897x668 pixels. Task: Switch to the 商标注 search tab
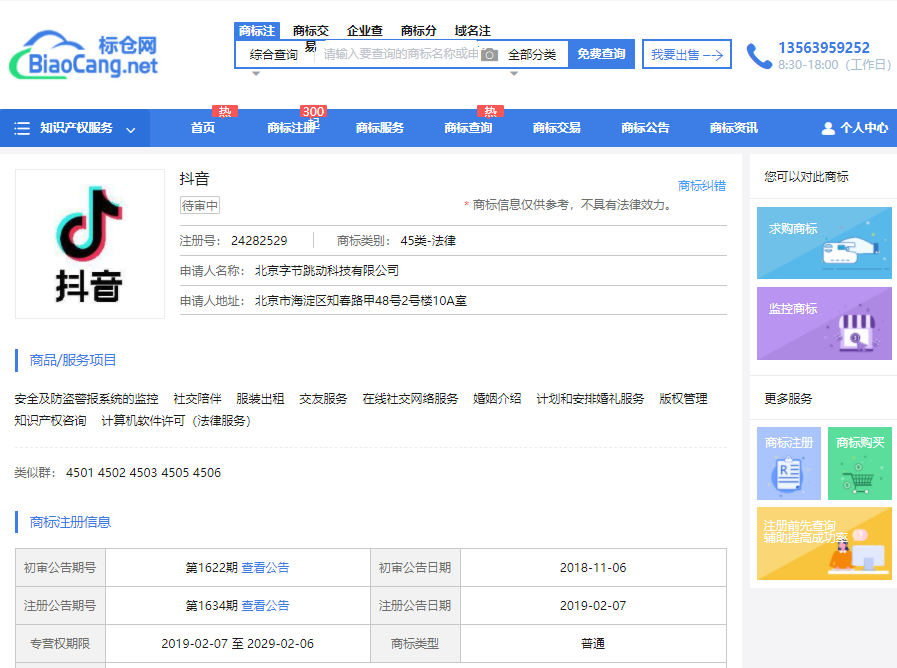pos(257,31)
